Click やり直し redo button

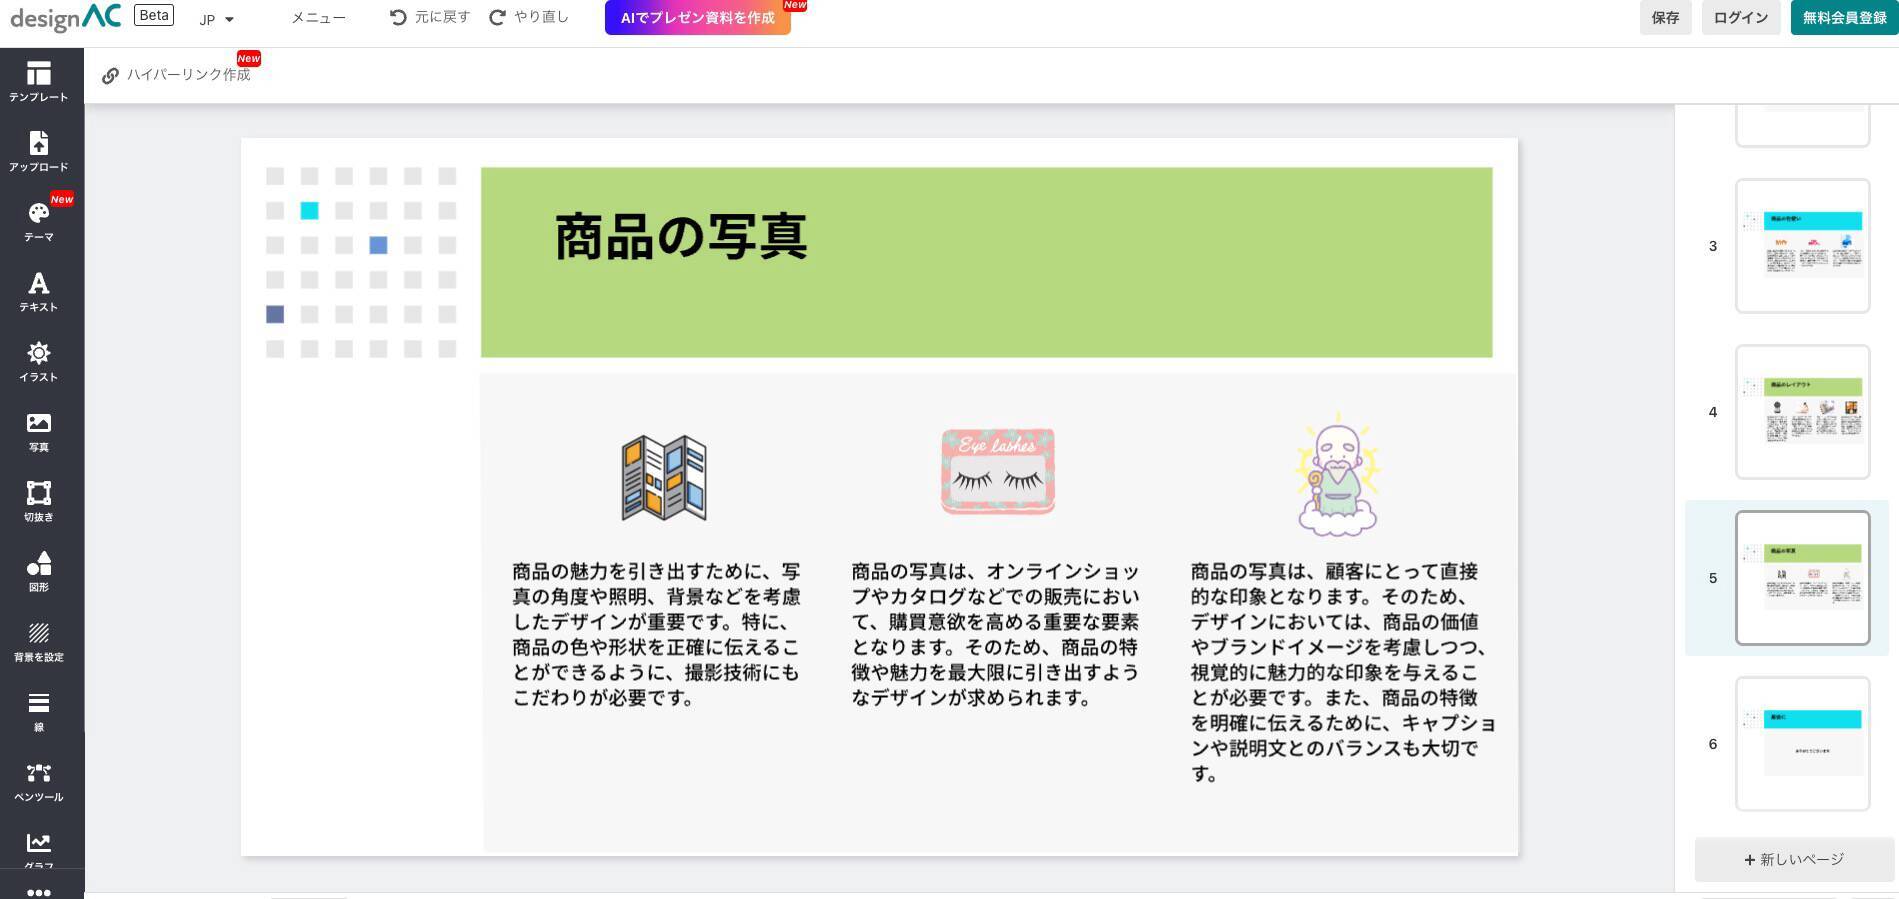529,17
